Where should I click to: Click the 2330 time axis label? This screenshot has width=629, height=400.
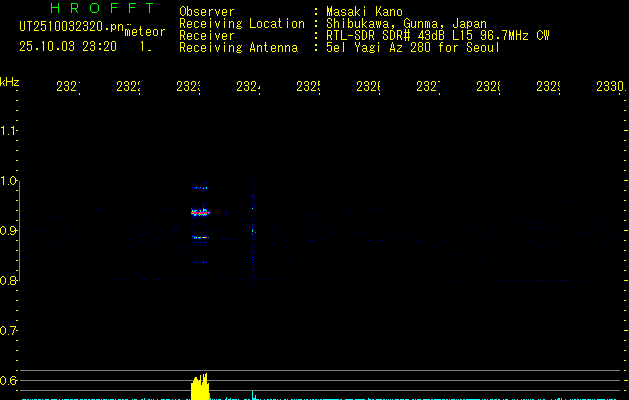click(x=611, y=86)
